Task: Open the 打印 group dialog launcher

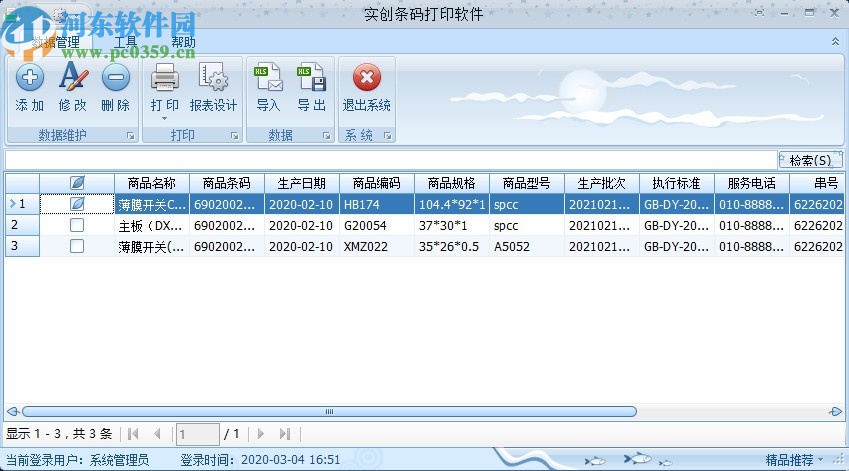Action: (x=234, y=136)
